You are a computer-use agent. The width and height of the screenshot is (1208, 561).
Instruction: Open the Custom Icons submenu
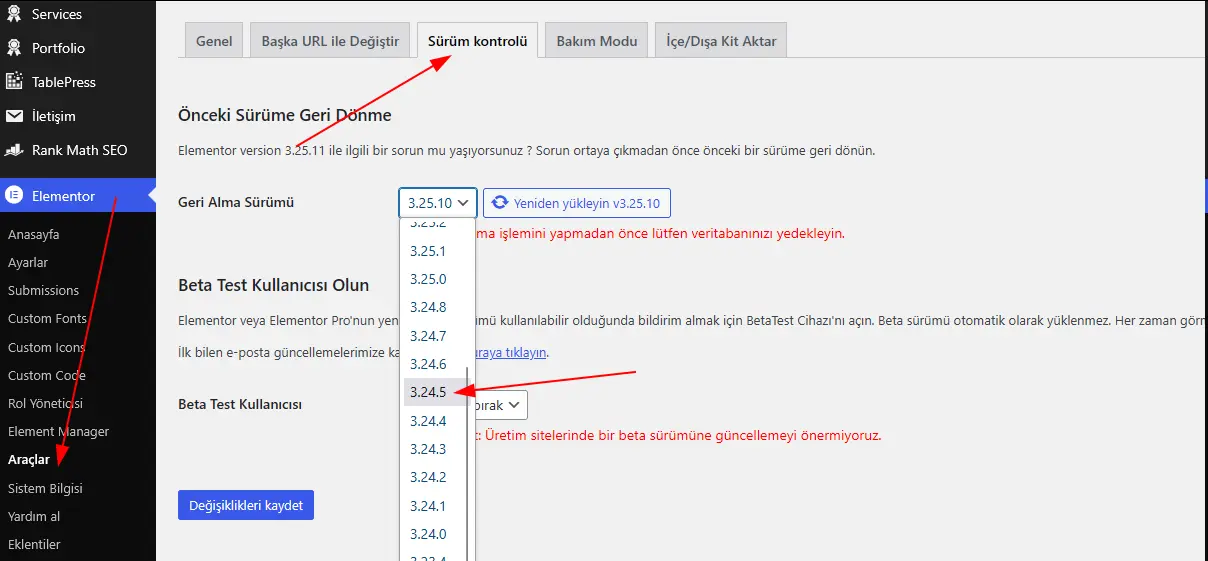tap(47, 348)
